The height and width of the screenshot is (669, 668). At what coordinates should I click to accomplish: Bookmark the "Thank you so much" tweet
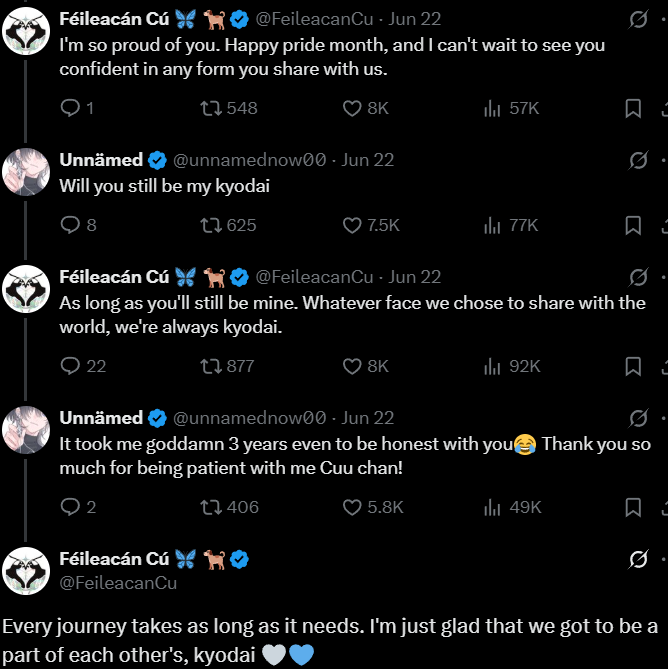click(633, 508)
